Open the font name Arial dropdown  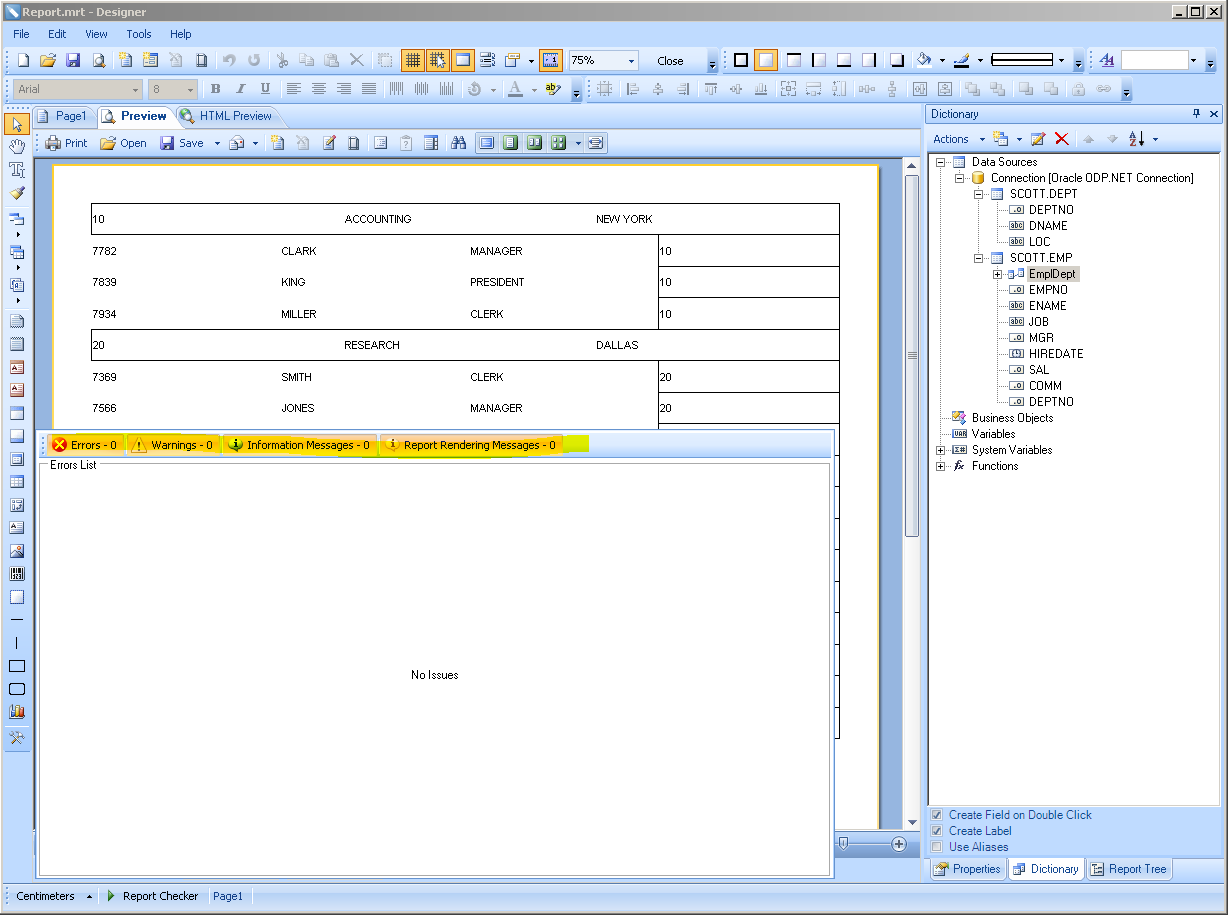click(x=135, y=89)
